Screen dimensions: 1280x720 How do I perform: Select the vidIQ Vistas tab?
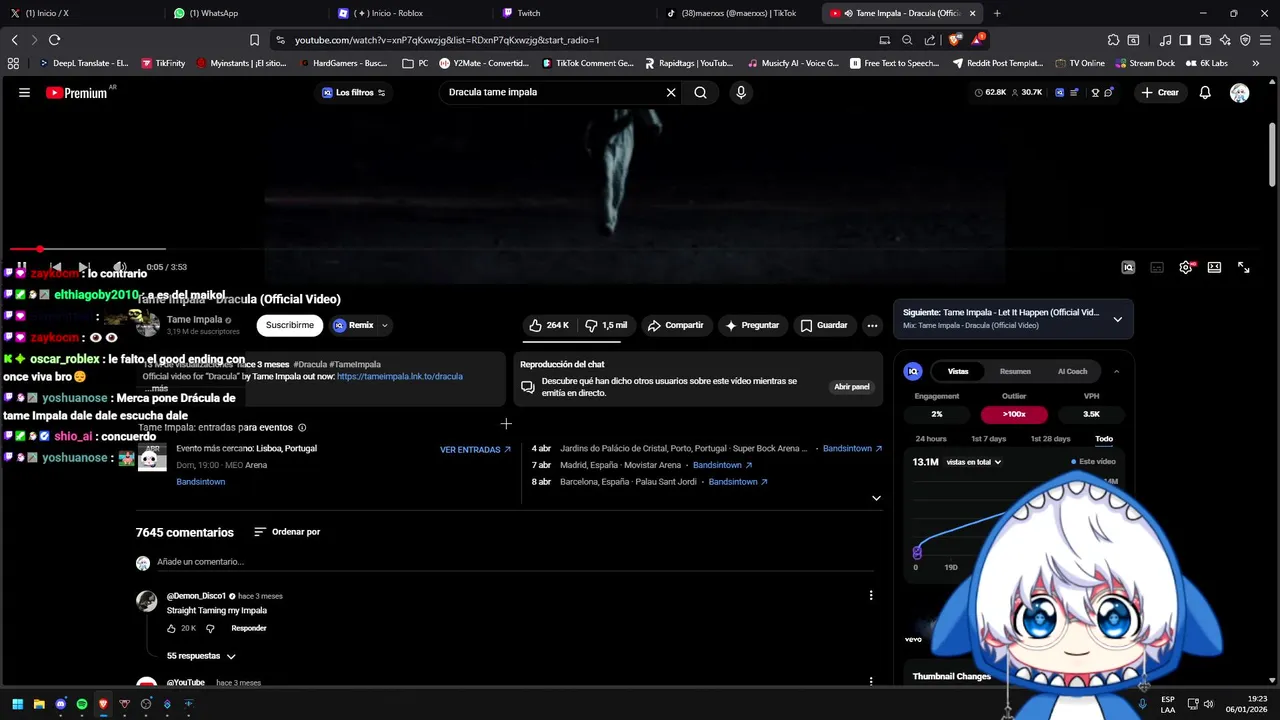point(958,371)
